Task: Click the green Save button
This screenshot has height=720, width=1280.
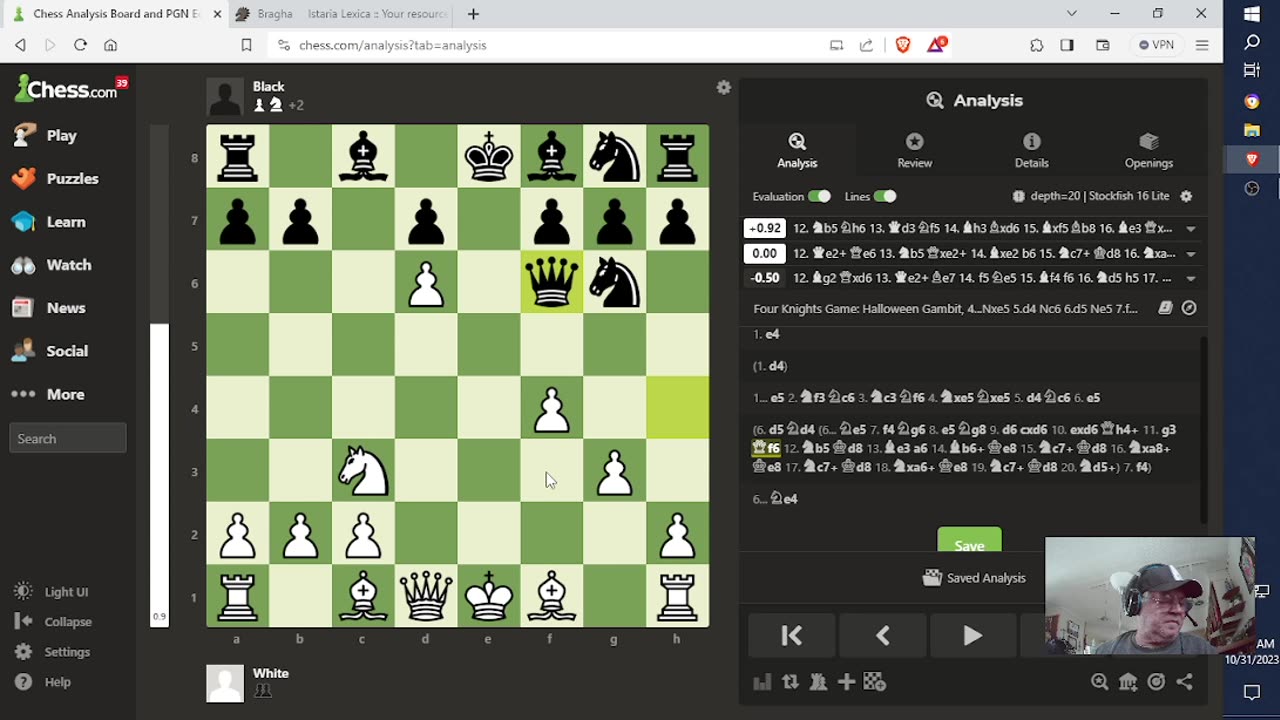Action: 969,541
